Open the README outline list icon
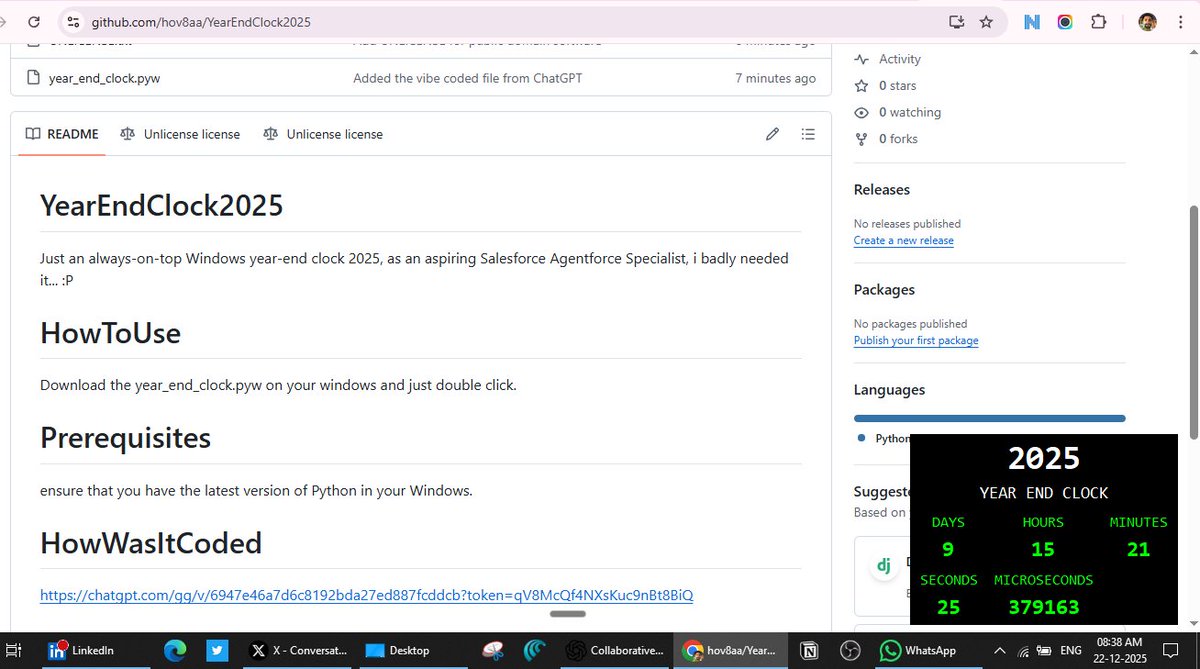This screenshot has height=669, width=1200. [x=808, y=134]
